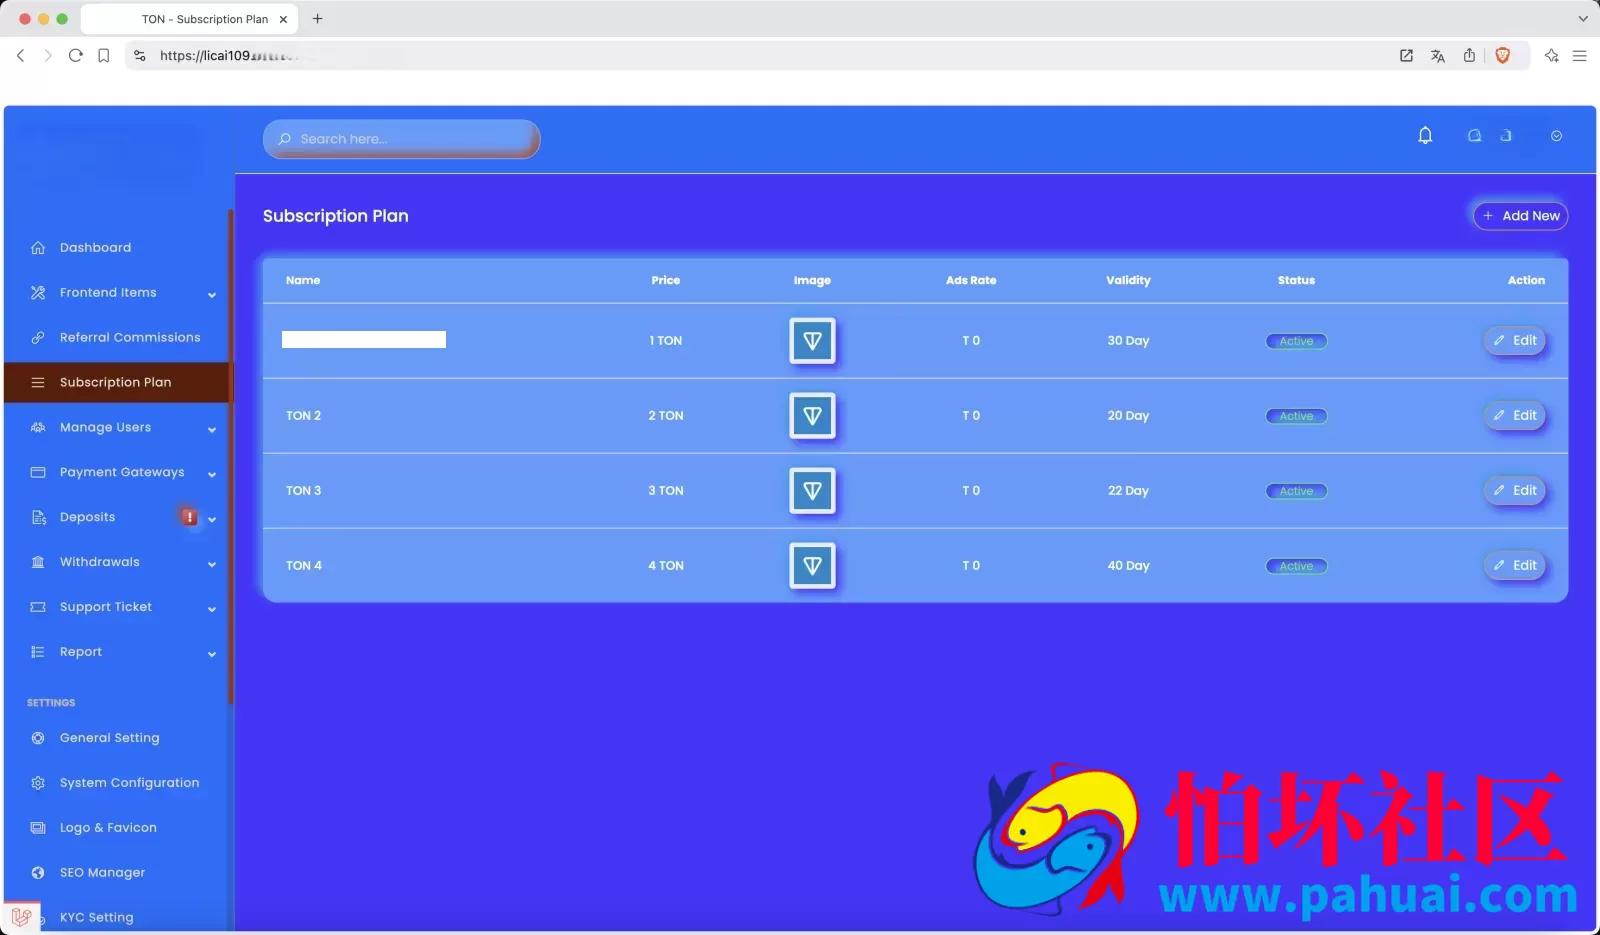Click the "22 Day" validity cell
Screen dimensions: 1600x935
pyautogui.click(x=1128, y=491)
